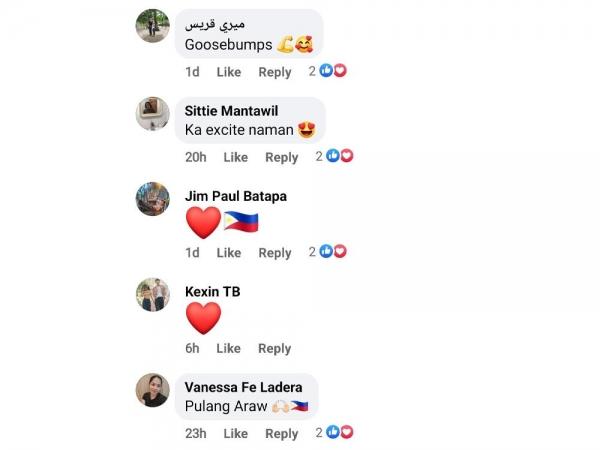Reply to the Goosebumps comment

275,72
